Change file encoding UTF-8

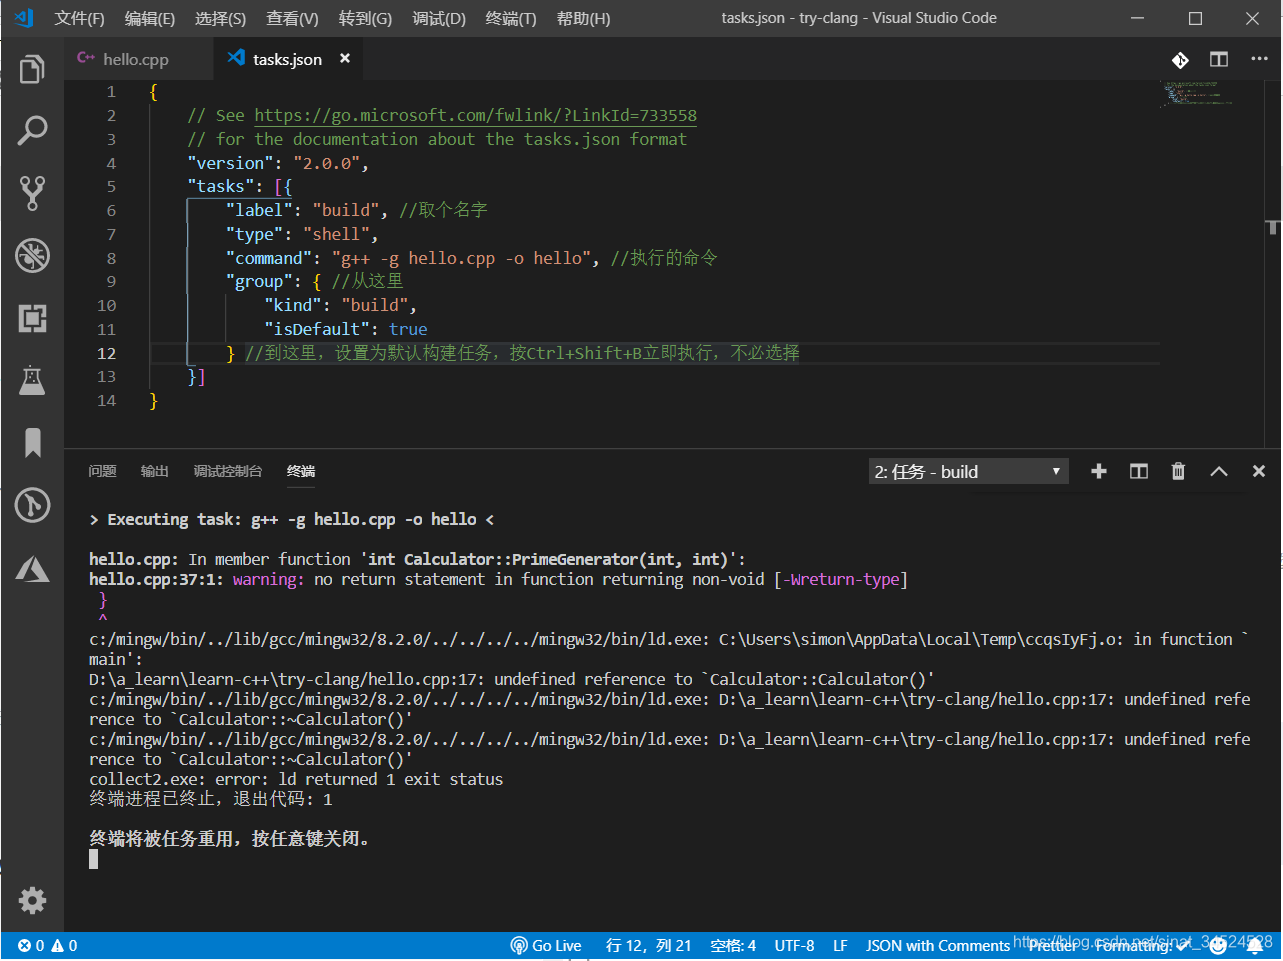pos(794,946)
